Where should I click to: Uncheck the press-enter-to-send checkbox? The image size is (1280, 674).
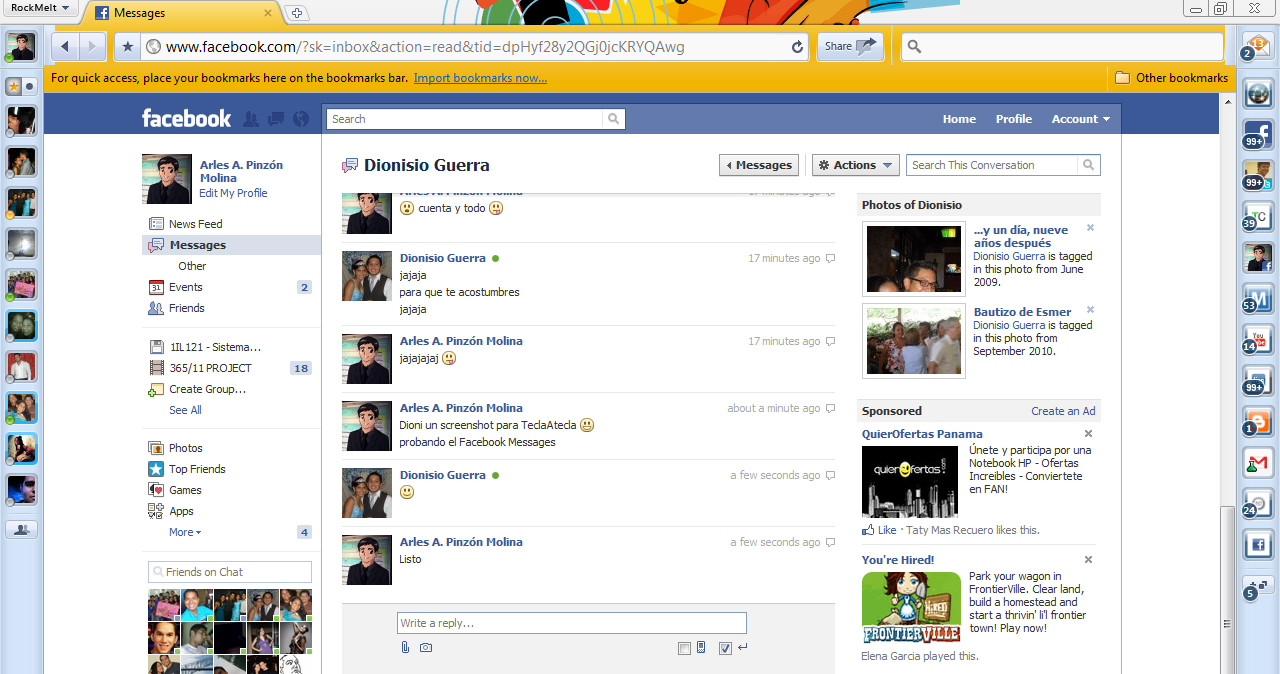[x=725, y=649]
